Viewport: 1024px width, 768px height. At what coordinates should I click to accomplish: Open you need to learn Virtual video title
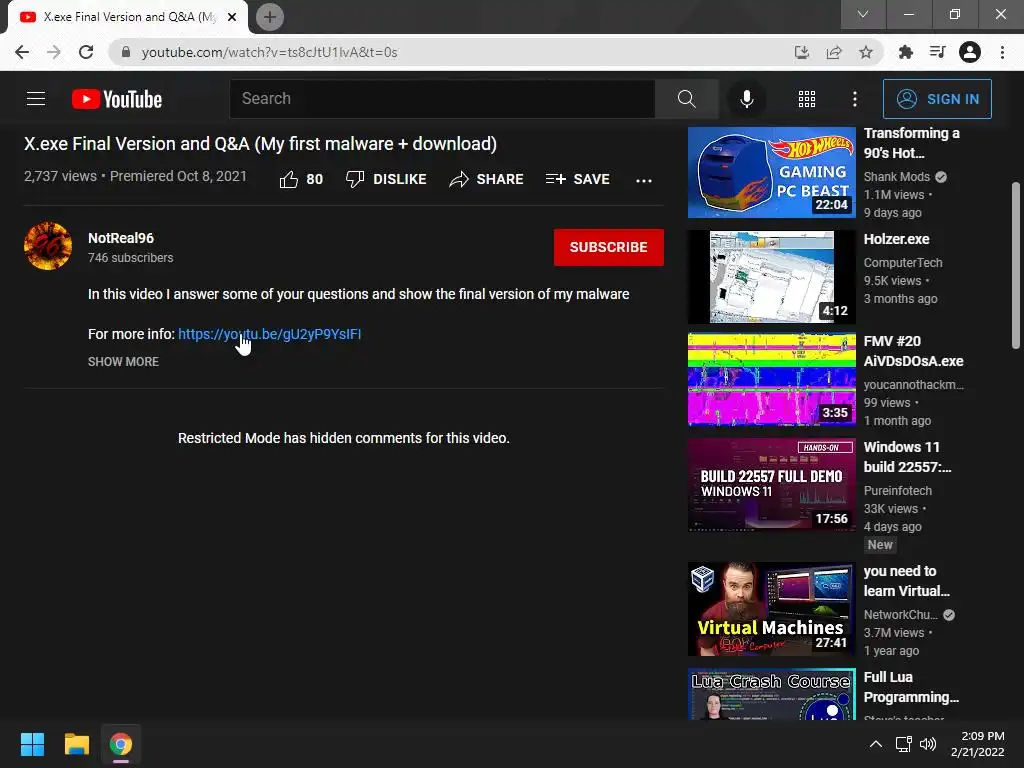coord(906,581)
